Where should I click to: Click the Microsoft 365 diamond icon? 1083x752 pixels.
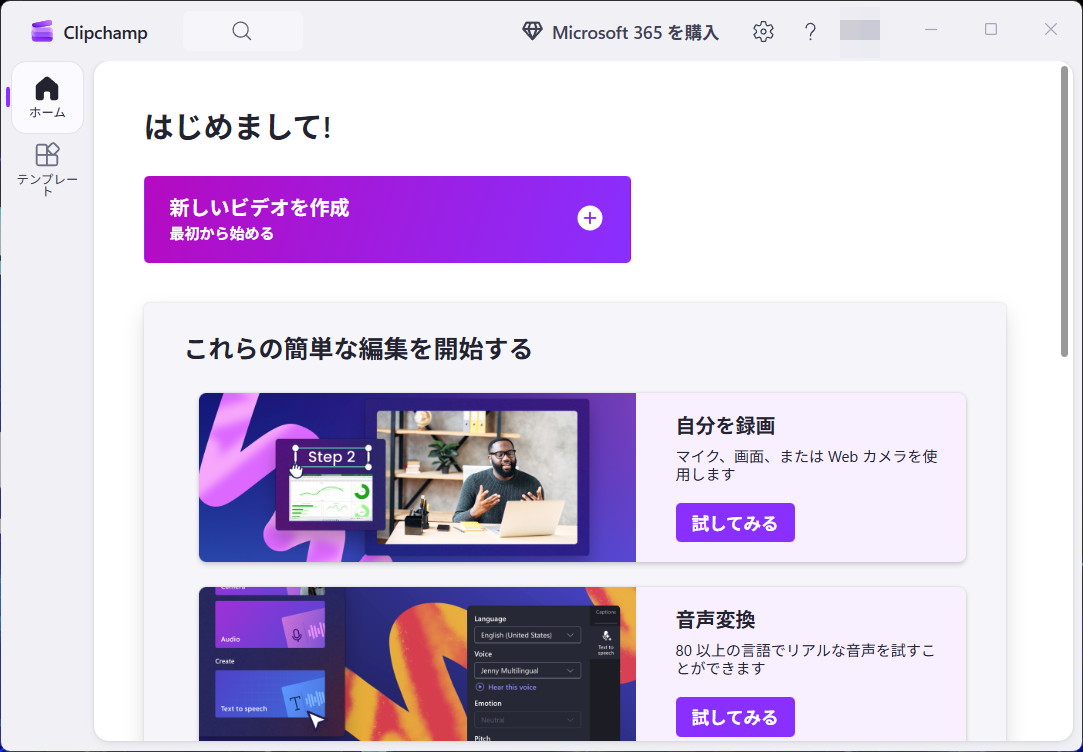(x=532, y=31)
